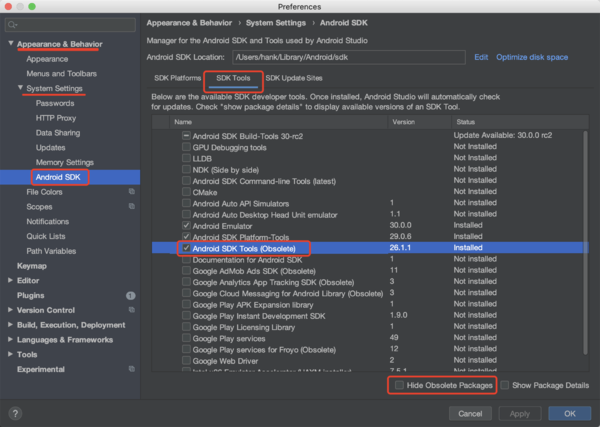Expand Build, Execution, Deployment arrow
This screenshot has height=427, width=600.
[10, 324]
